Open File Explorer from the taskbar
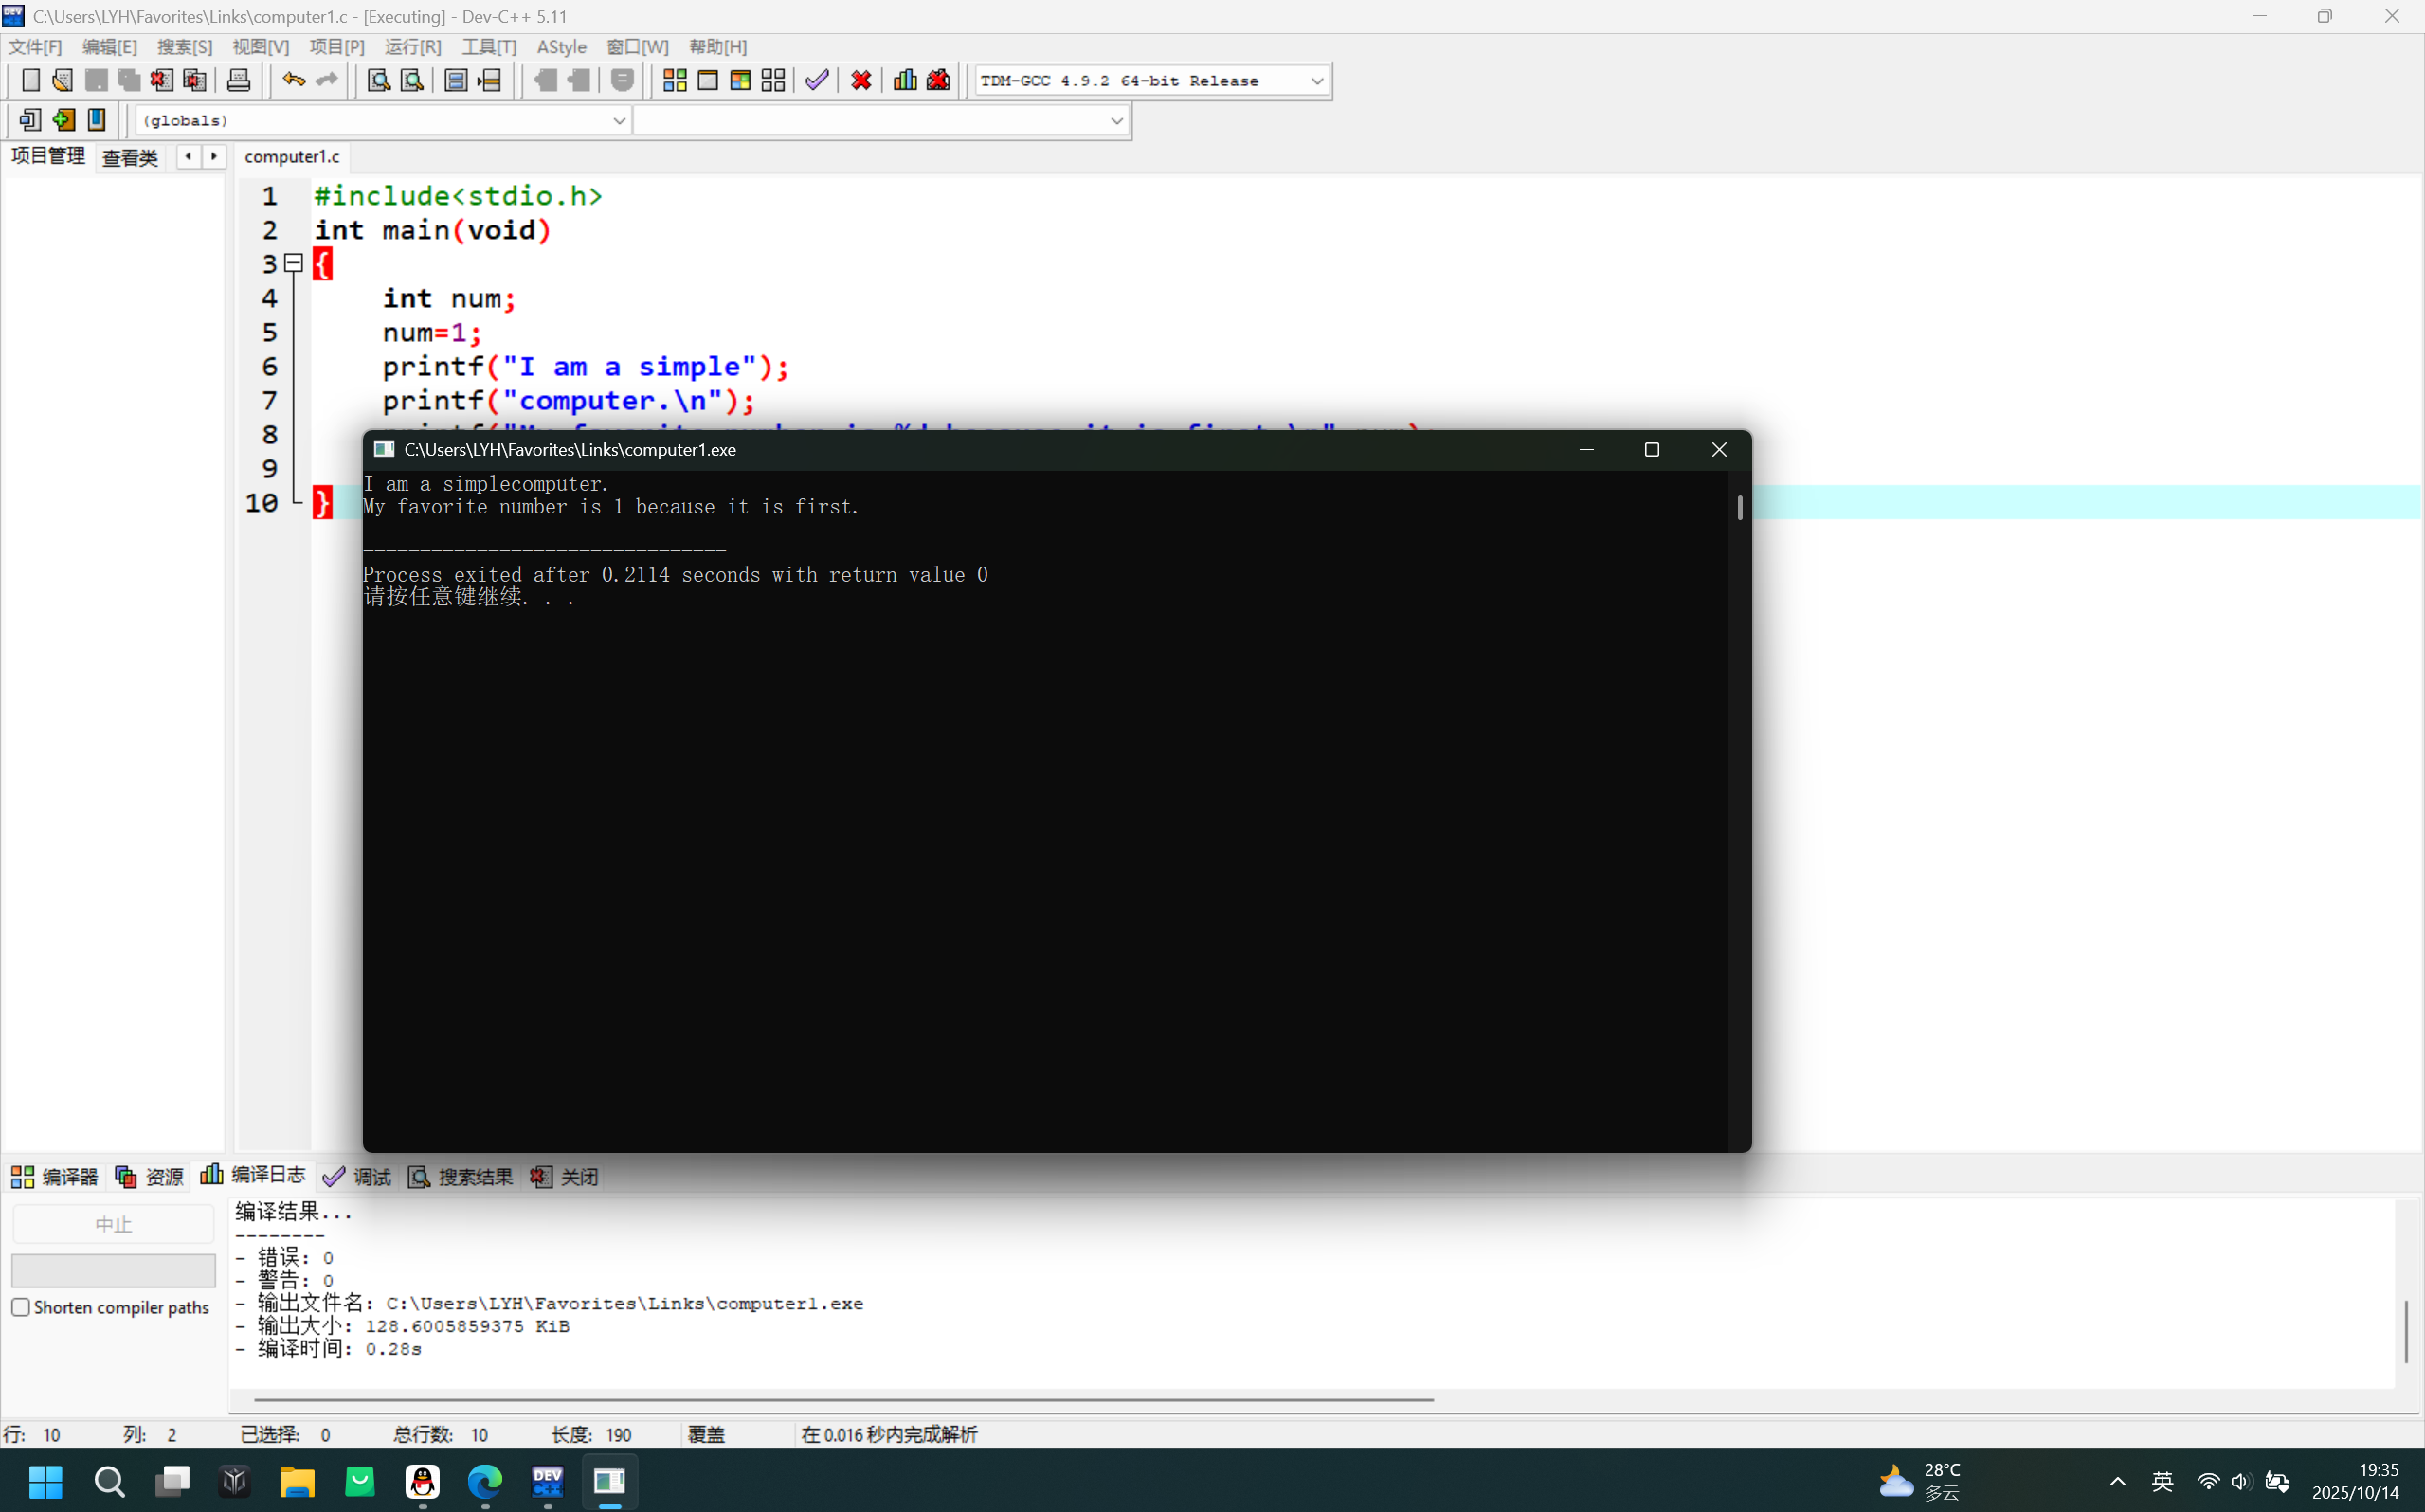 tap(297, 1481)
